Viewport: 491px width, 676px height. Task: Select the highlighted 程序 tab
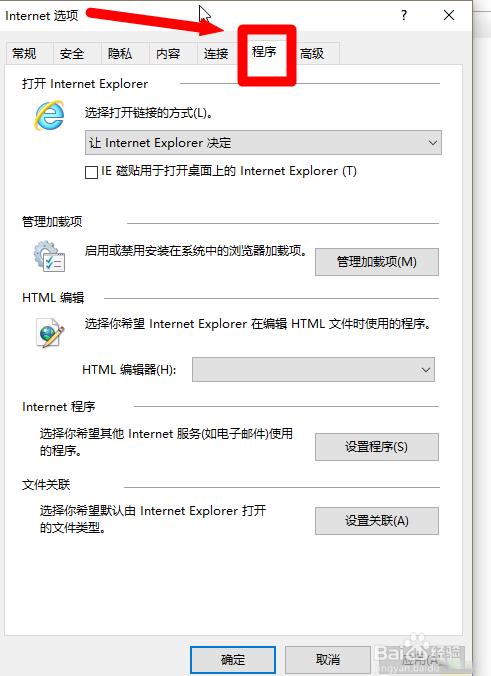coord(264,52)
